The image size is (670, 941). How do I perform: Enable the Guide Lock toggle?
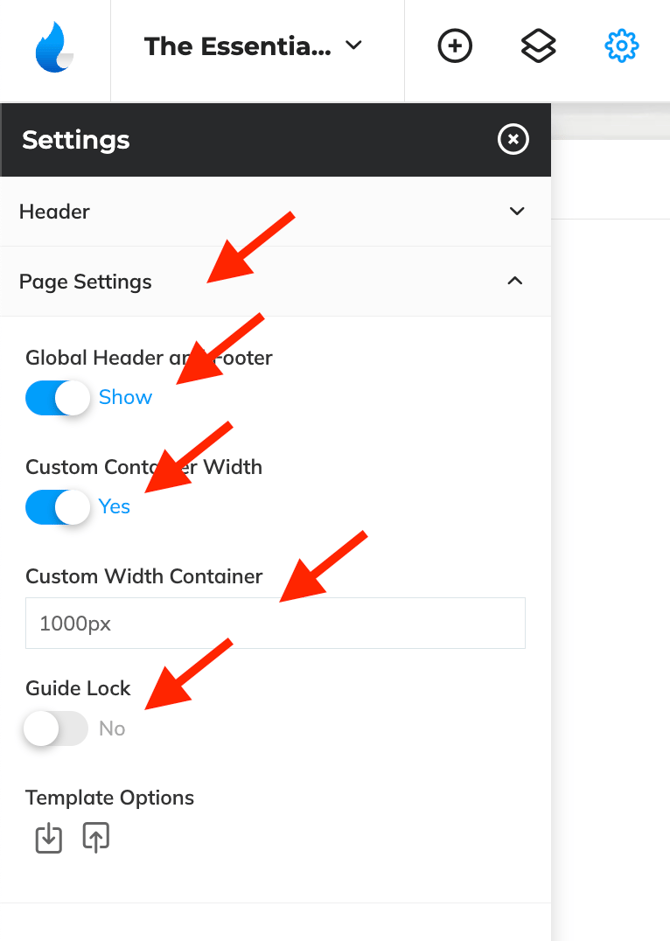pos(57,729)
